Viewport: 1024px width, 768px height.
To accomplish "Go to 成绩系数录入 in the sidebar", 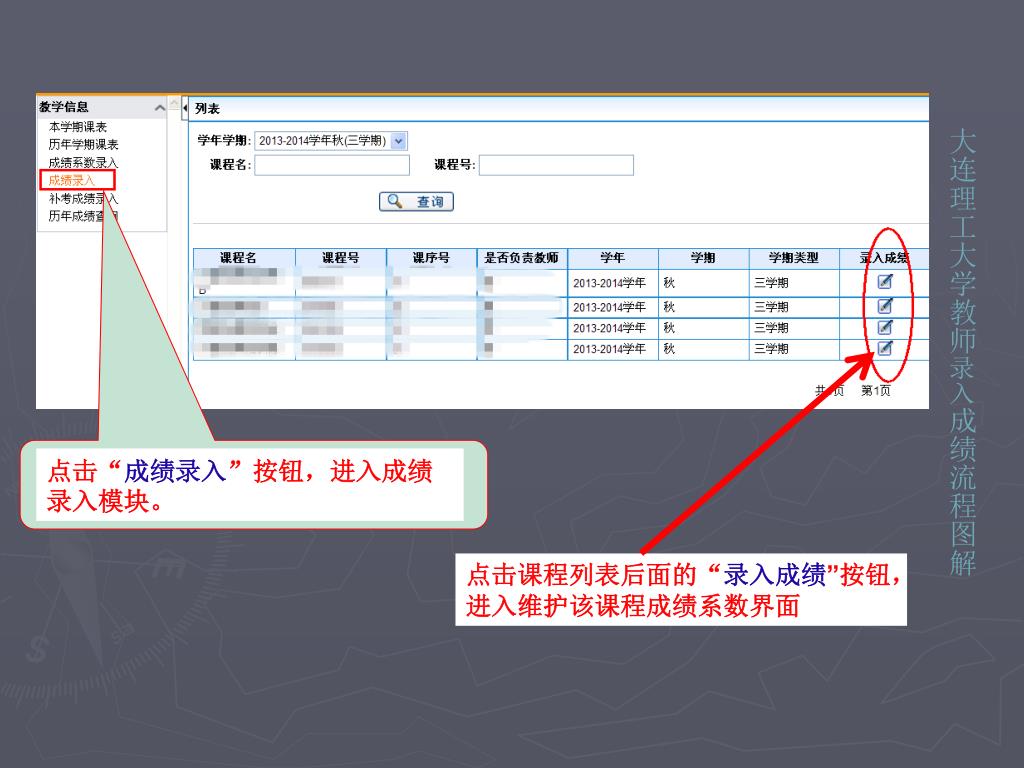I will coord(84,162).
